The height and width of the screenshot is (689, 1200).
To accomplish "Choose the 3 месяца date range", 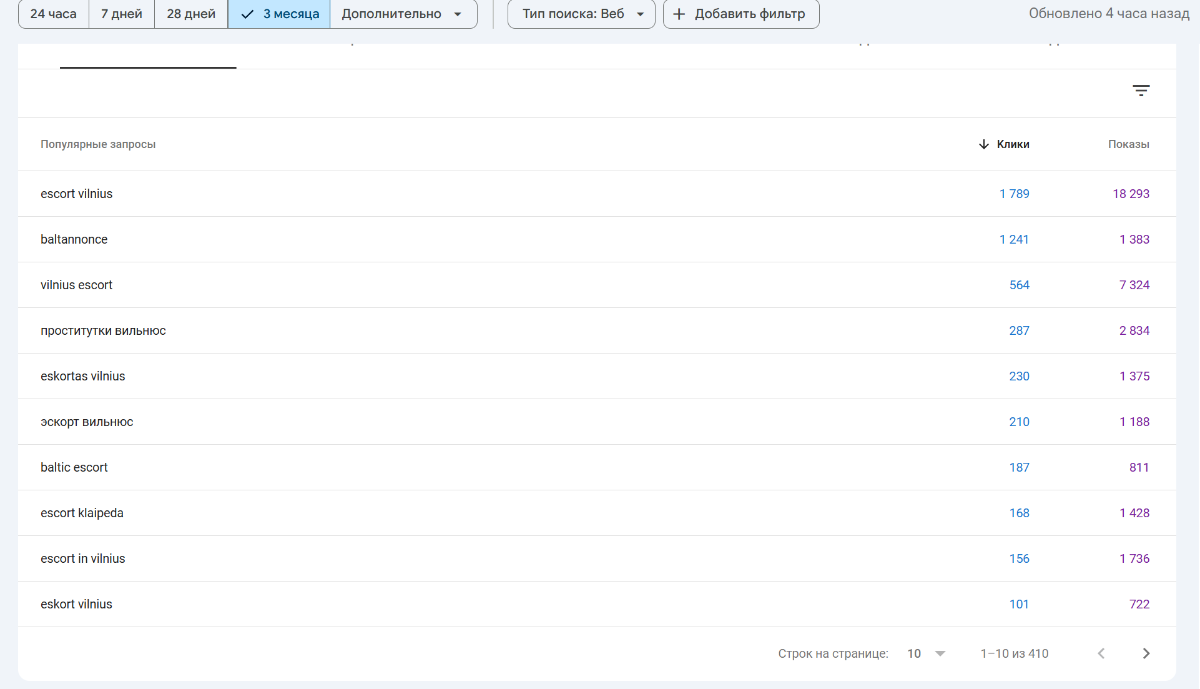I will coord(280,14).
